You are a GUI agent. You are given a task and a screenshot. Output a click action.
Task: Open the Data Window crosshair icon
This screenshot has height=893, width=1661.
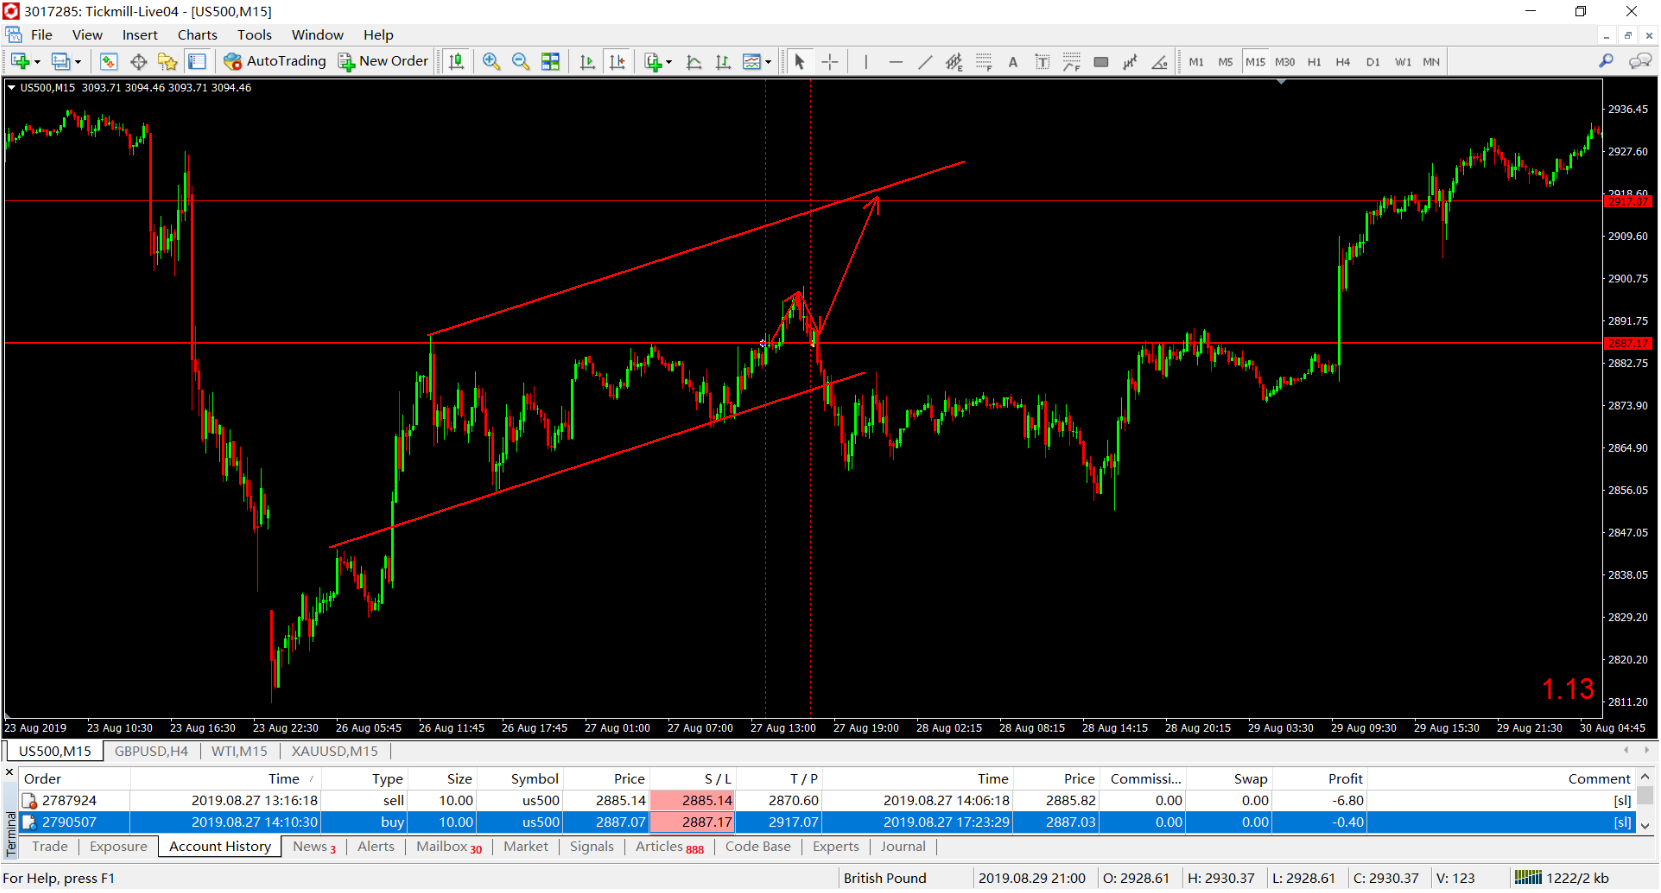pyautogui.click(x=138, y=62)
